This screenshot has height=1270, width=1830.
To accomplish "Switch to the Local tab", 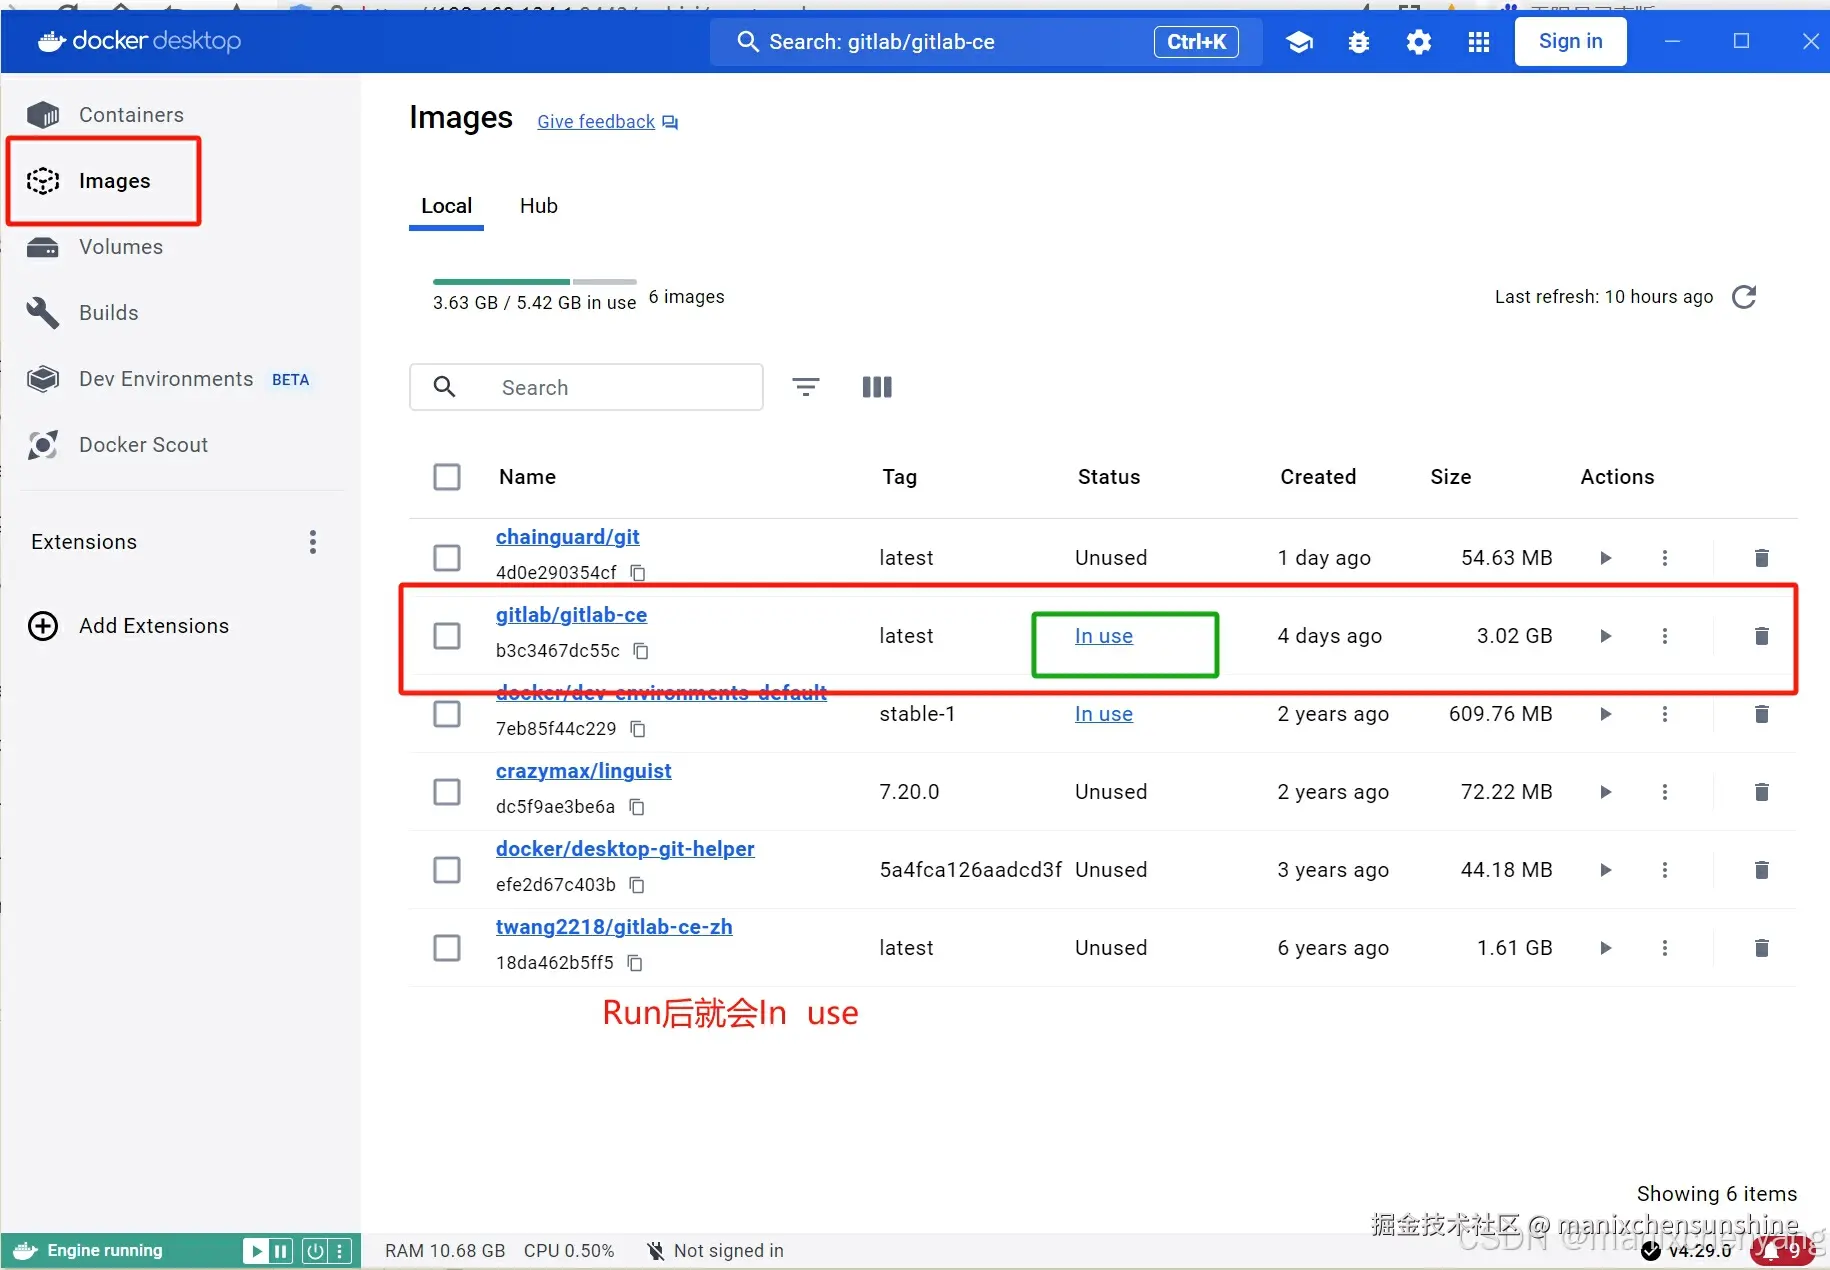I will pyautogui.click(x=446, y=206).
